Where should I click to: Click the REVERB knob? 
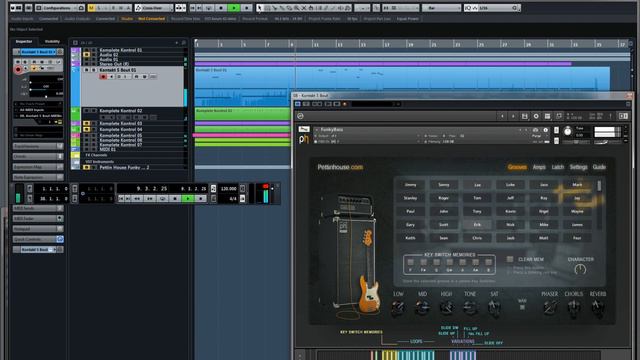[x=598, y=308]
